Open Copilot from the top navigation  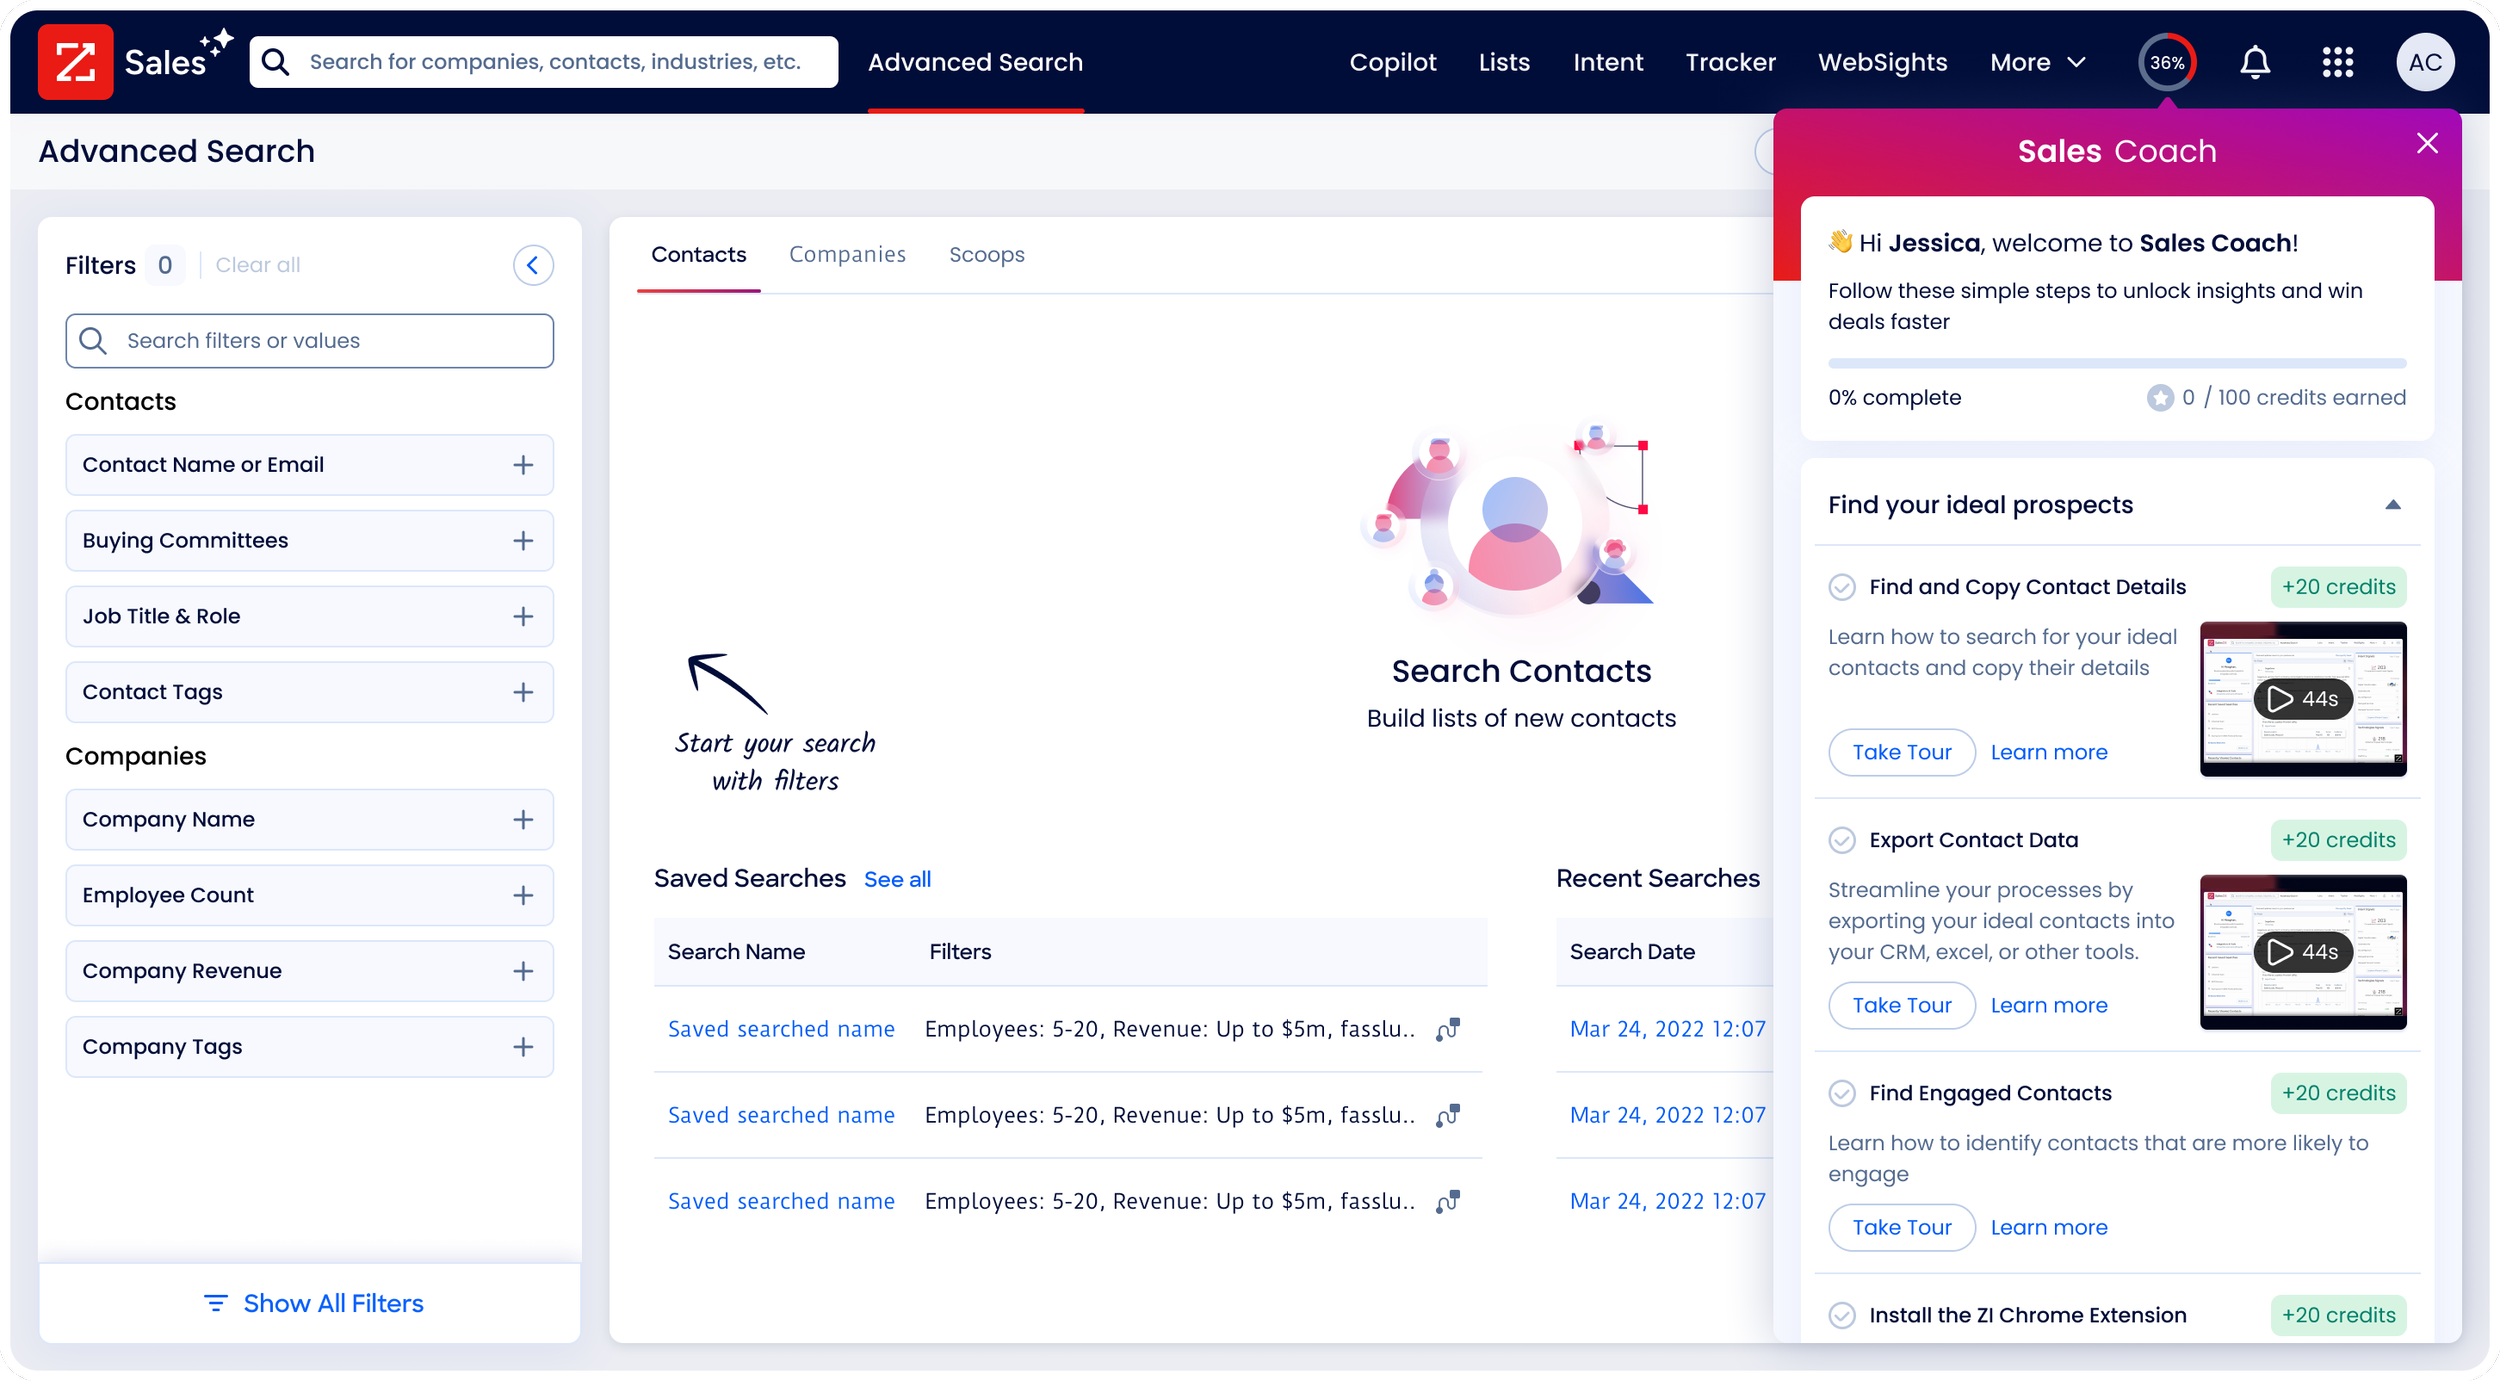[1392, 62]
